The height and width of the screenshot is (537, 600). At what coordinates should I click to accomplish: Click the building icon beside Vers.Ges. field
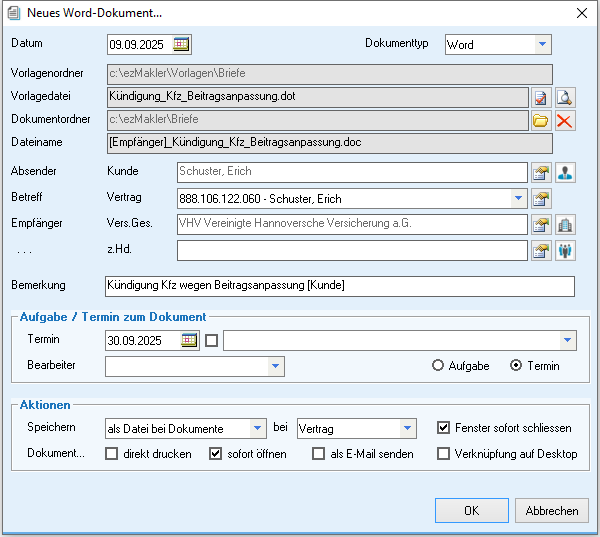point(566,225)
